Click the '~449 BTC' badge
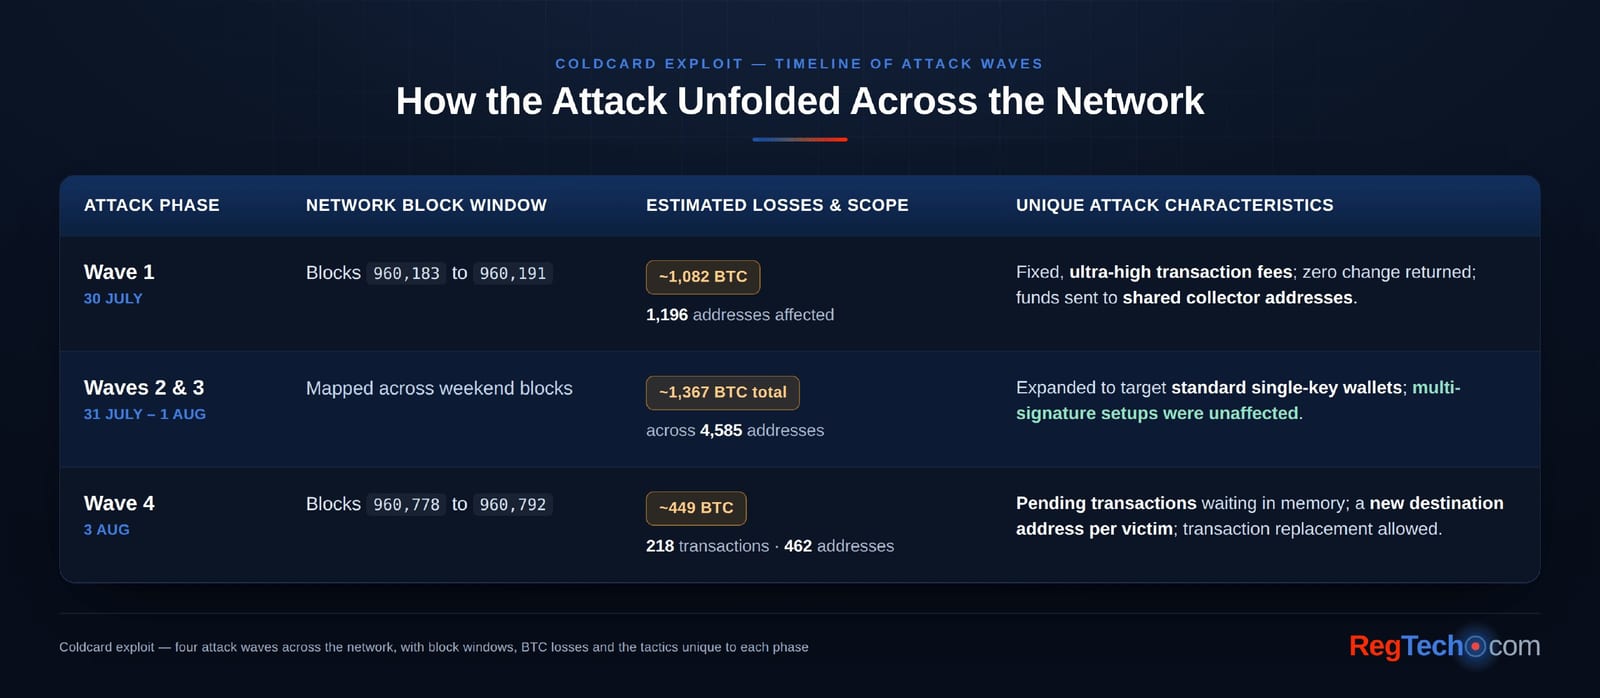Viewport: 1600px width, 698px height. (696, 508)
